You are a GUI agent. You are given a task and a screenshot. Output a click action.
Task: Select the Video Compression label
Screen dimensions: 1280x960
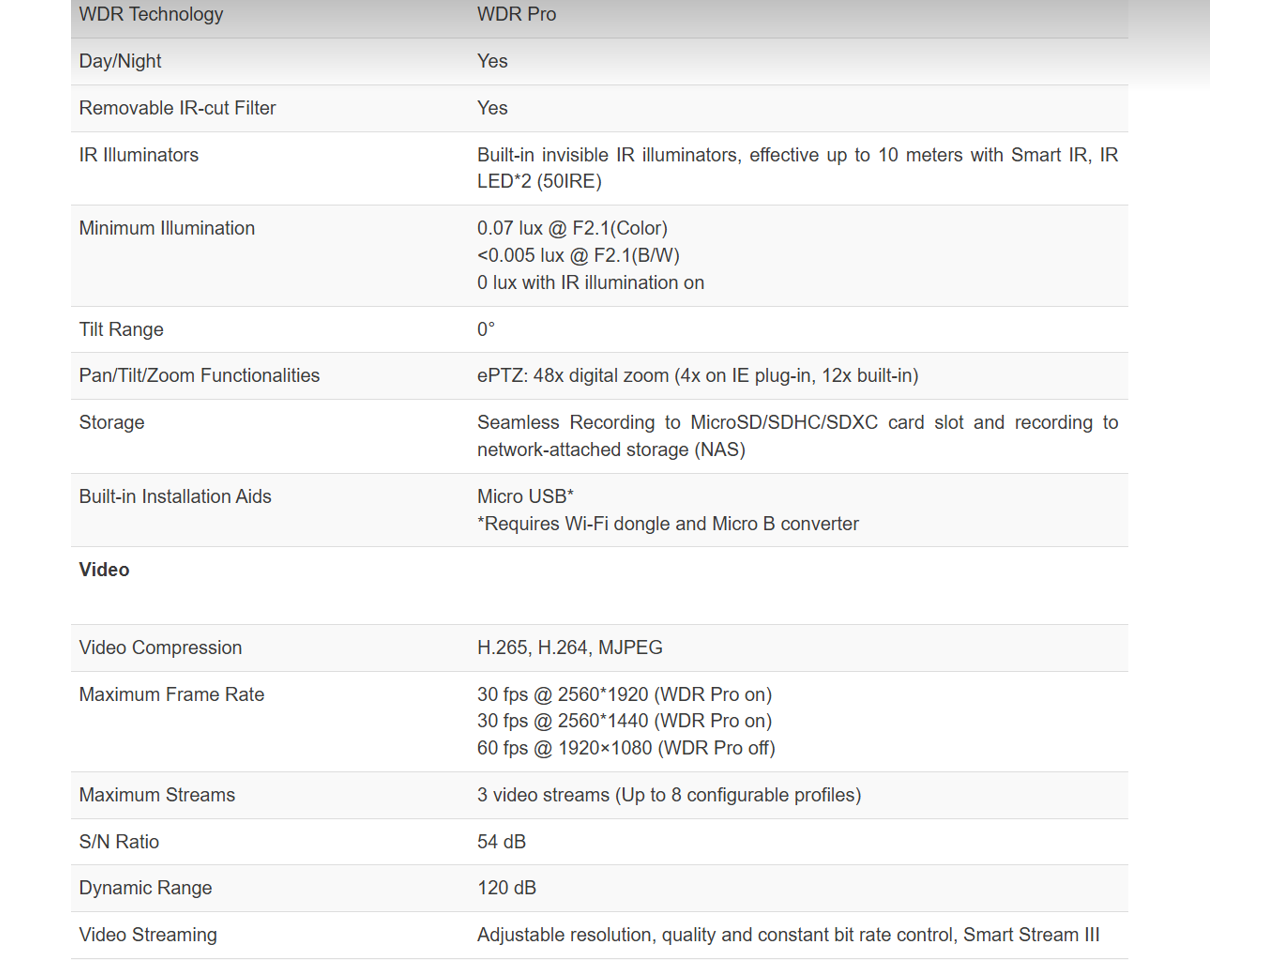pos(160,648)
